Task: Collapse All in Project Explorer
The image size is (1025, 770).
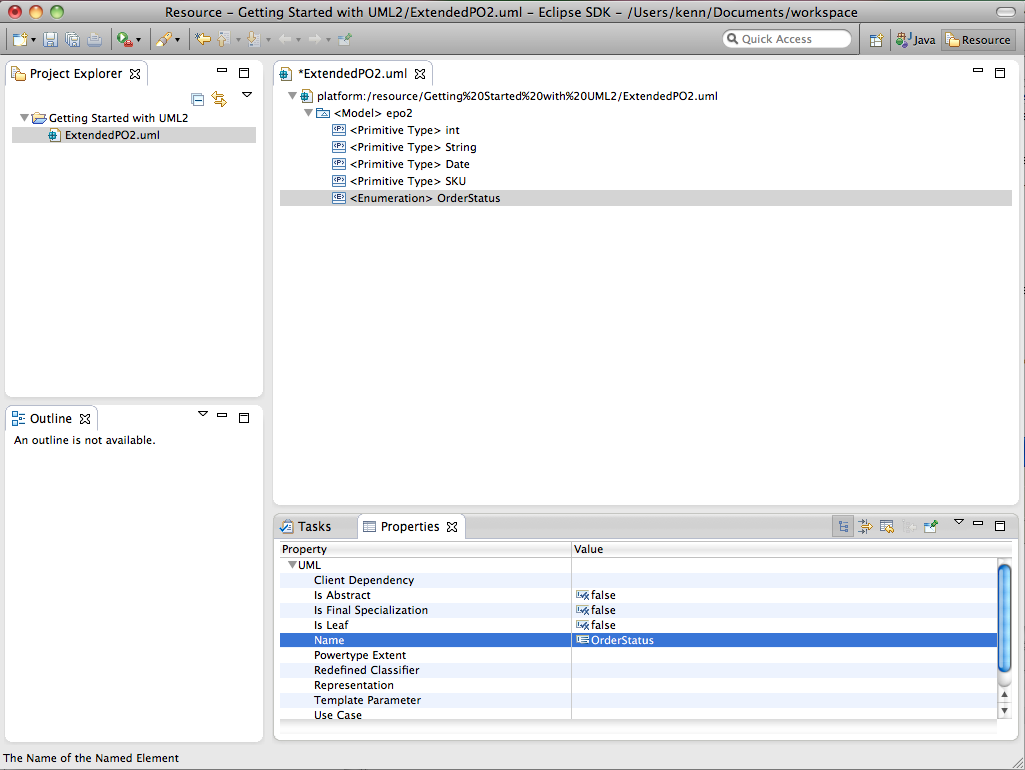Action: 197,99
